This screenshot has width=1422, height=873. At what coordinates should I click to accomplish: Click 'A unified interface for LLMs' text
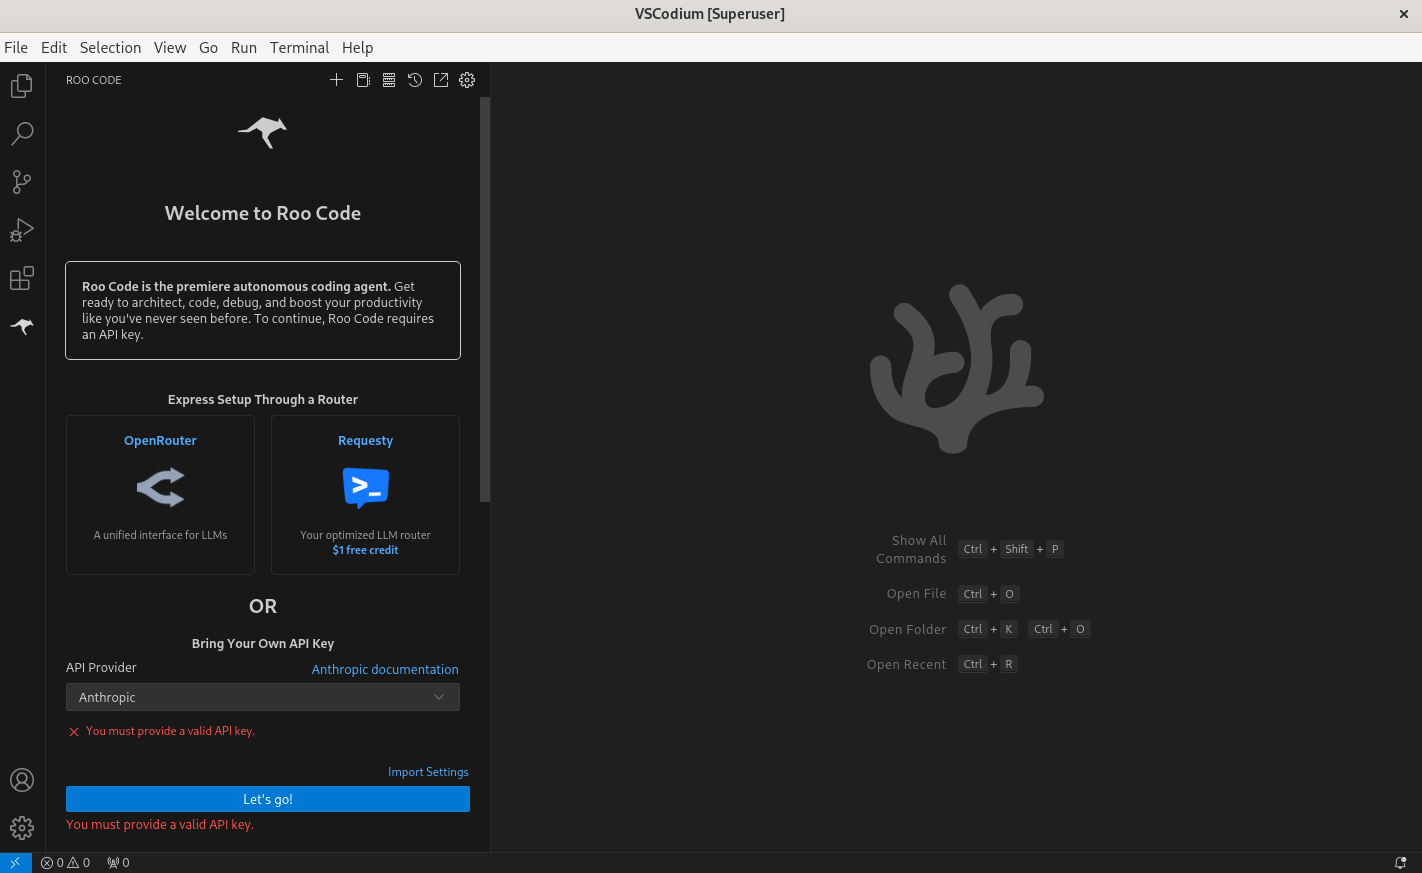(160, 535)
